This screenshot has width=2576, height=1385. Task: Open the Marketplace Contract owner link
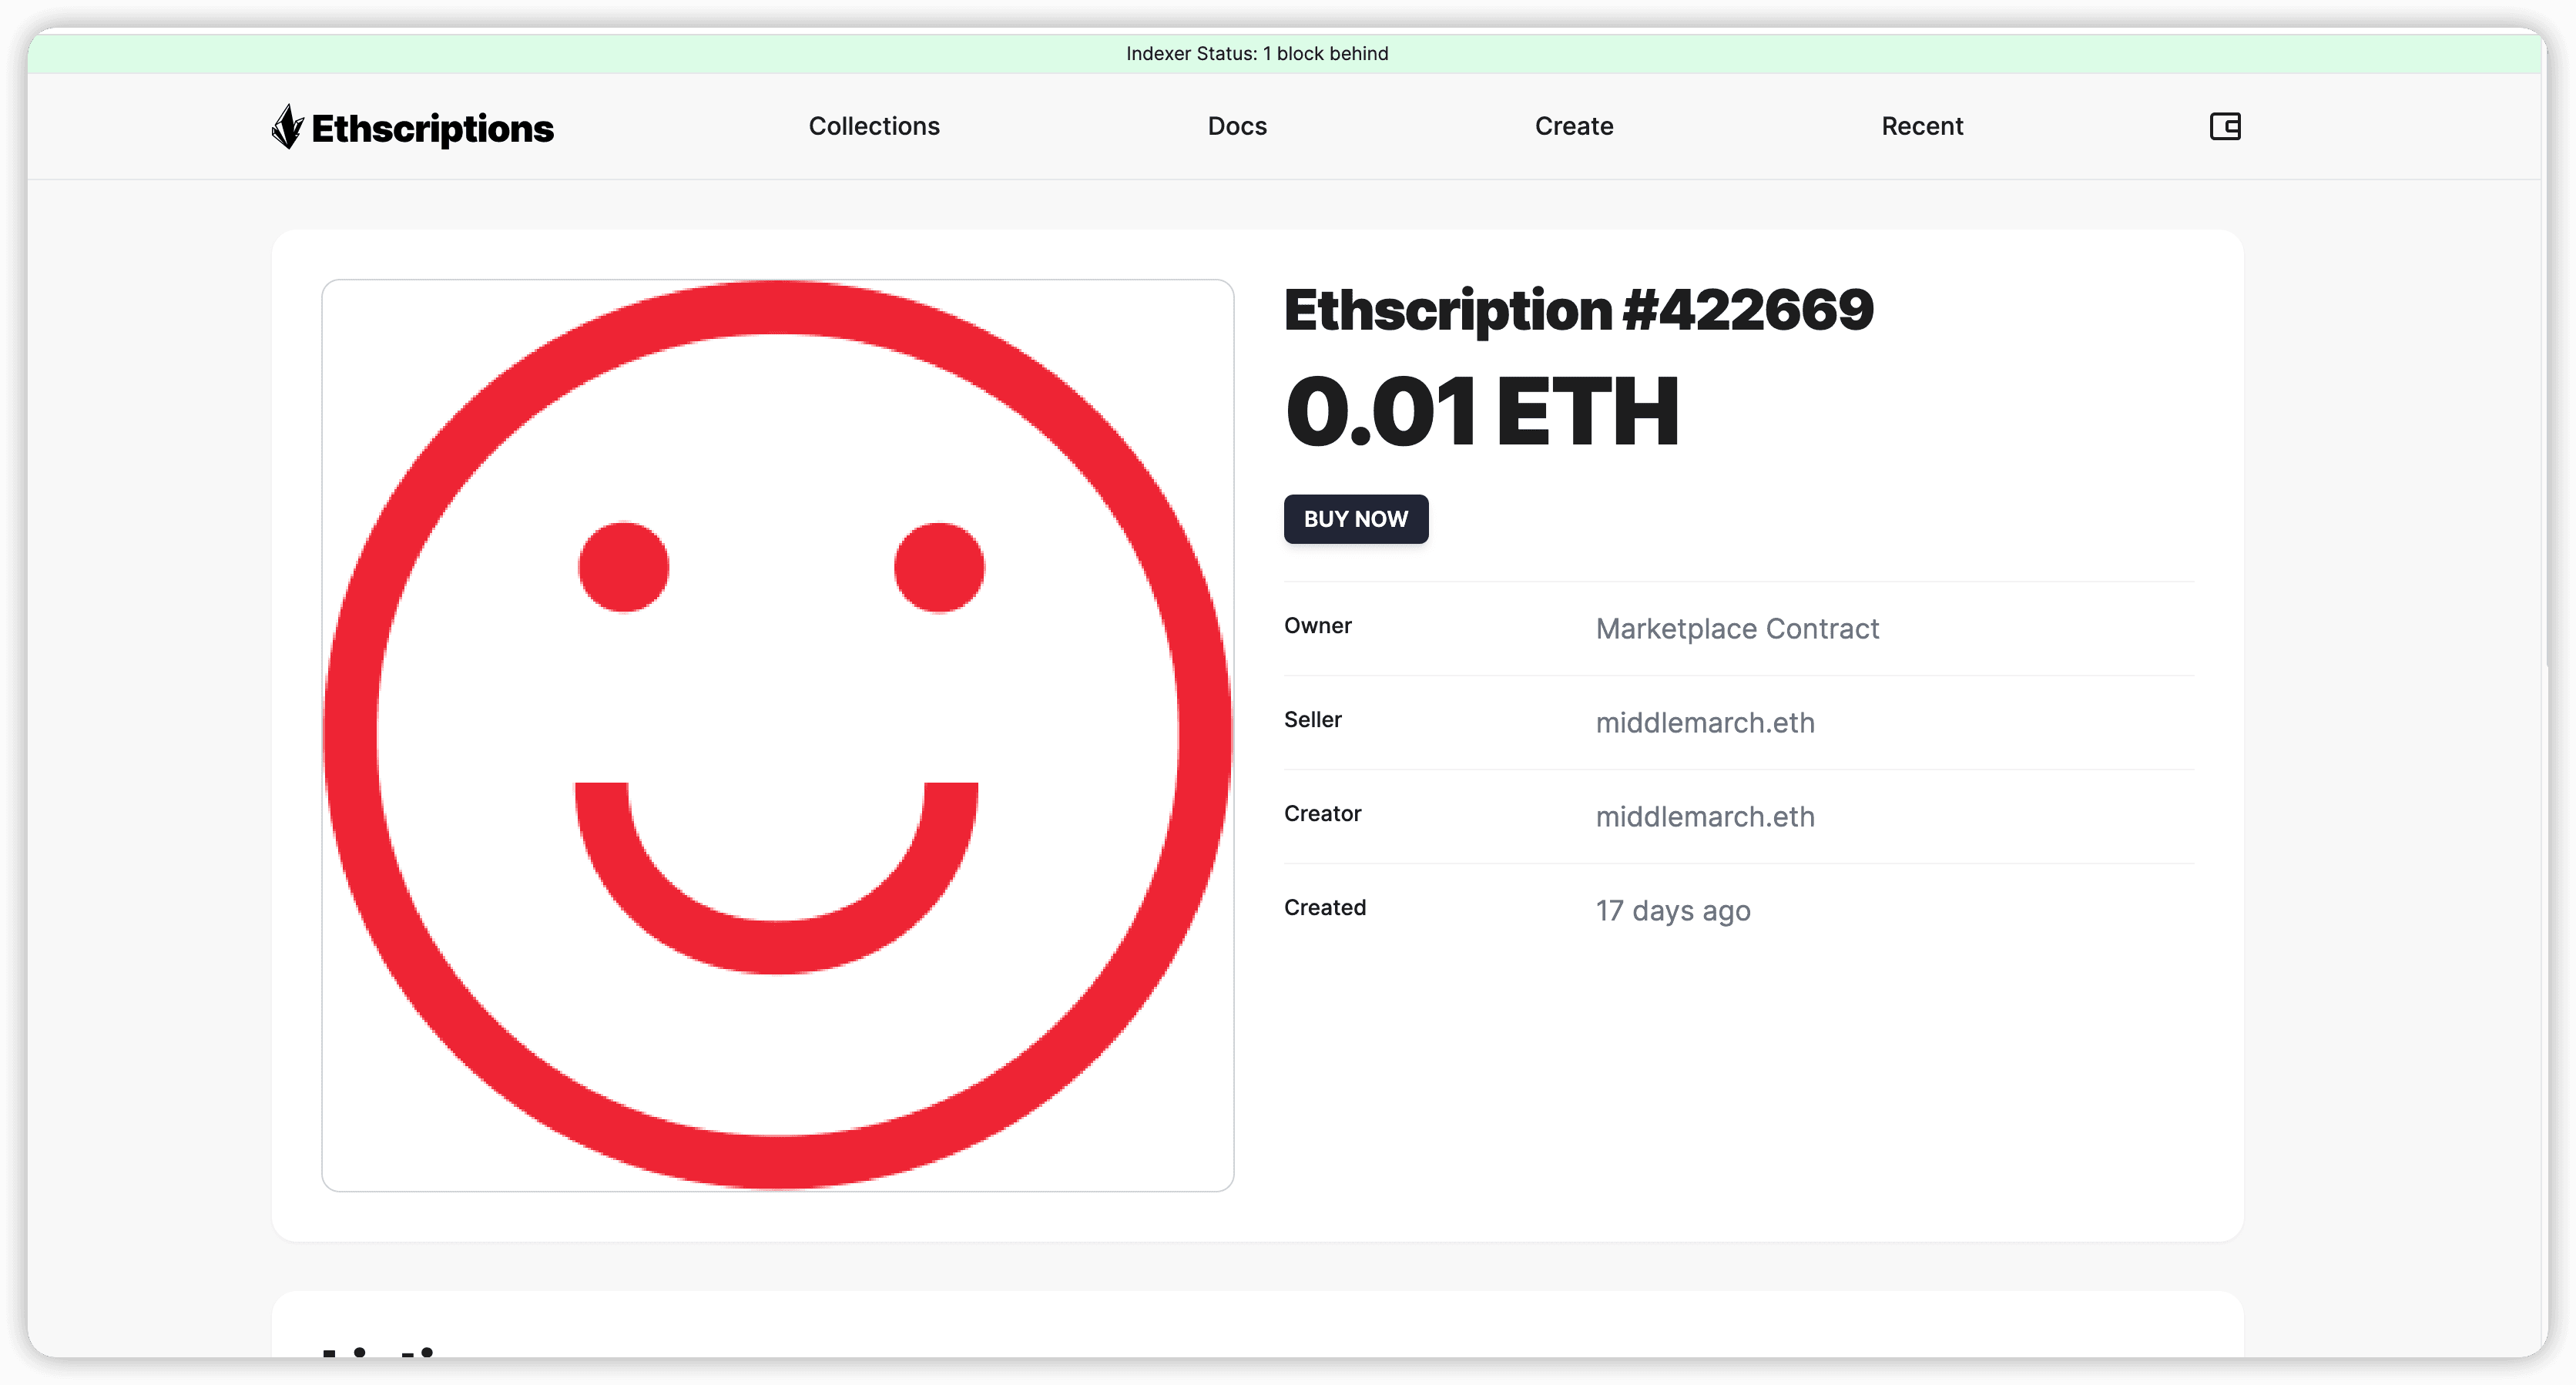click(1737, 629)
